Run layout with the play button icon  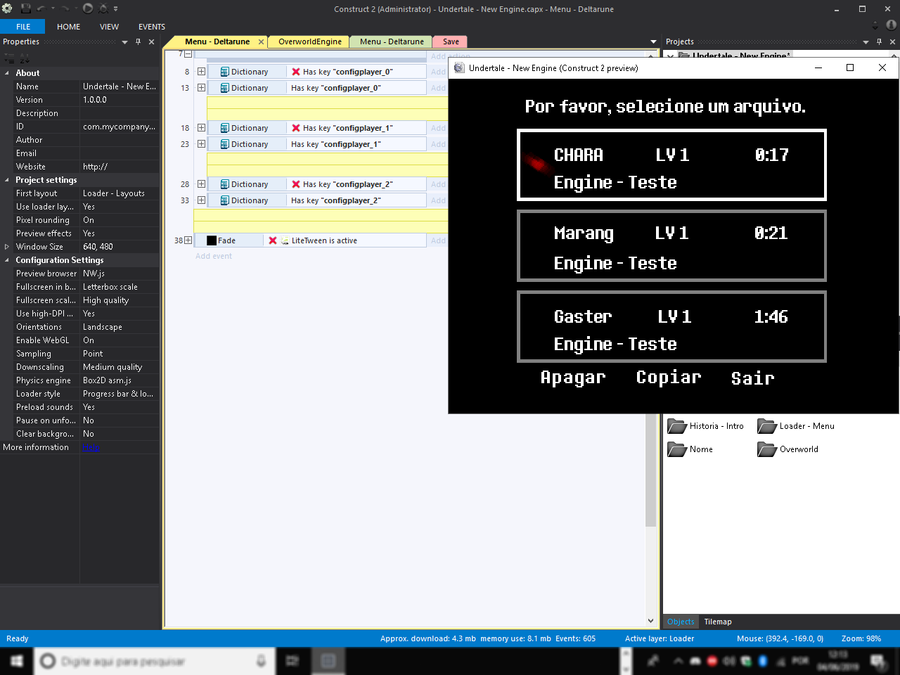[87, 9]
